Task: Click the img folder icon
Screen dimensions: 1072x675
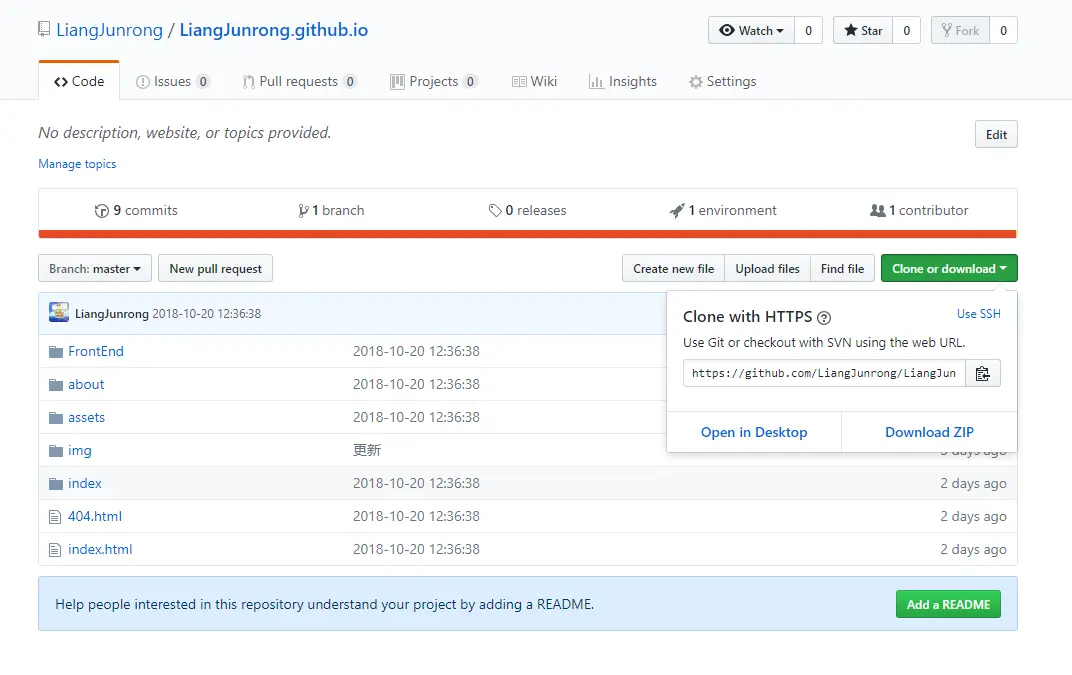Action: coord(56,451)
